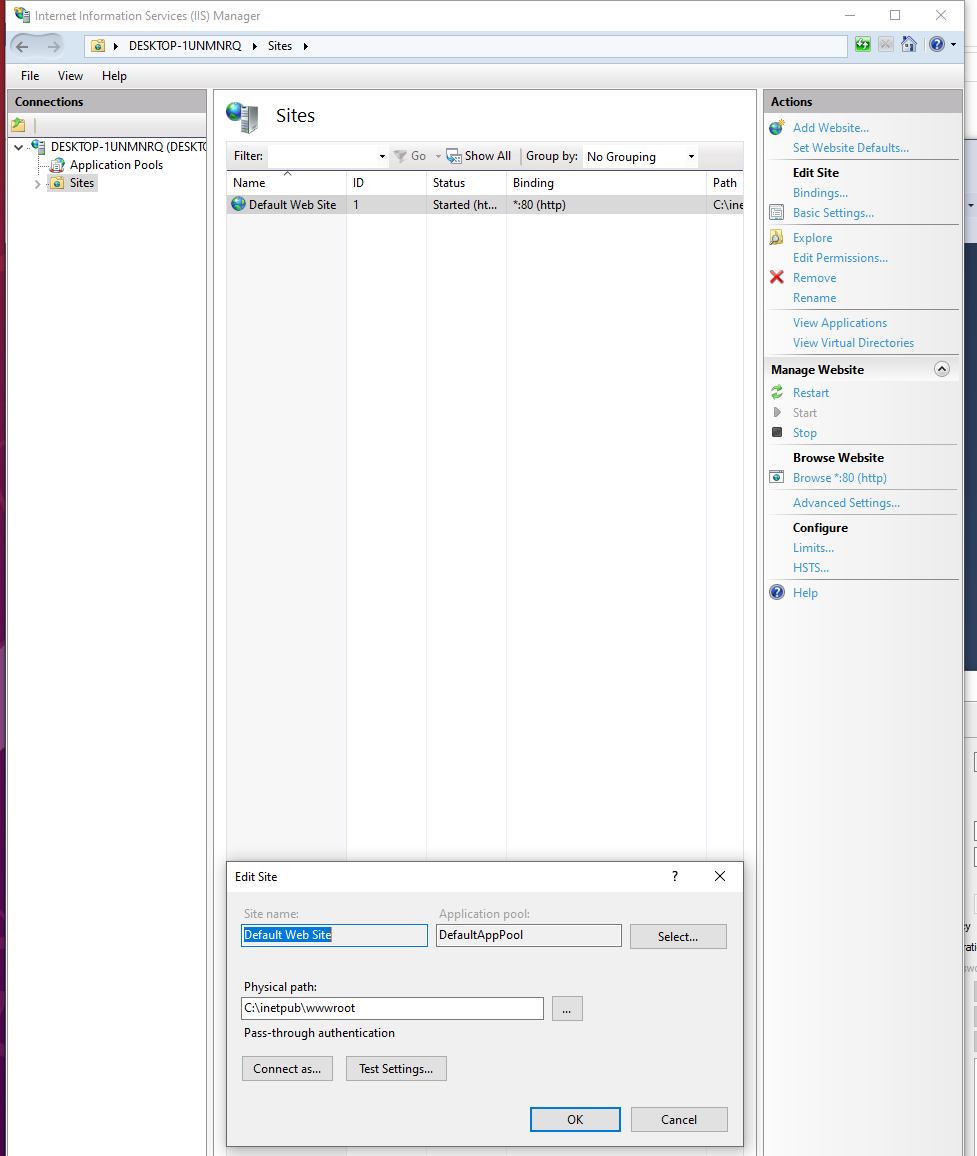Click the Basic Settings page icon
This screenshot has width=977, height=1156.
[x=776, y=212]
